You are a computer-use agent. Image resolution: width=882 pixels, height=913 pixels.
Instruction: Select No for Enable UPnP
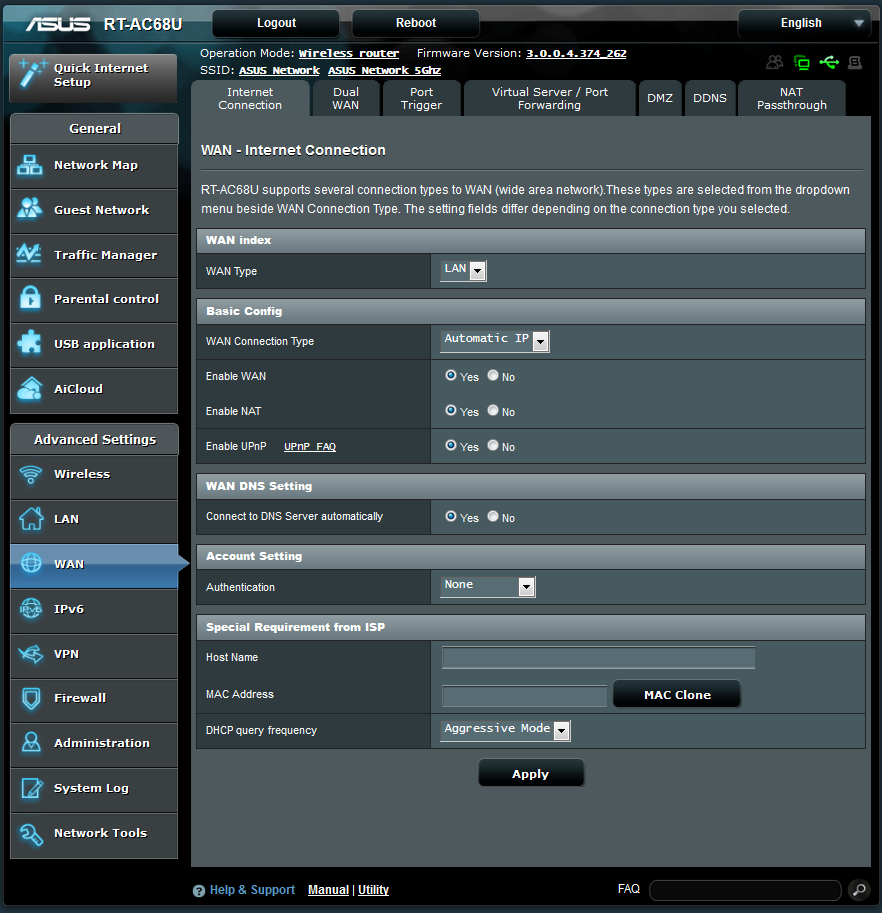[493, 445]
